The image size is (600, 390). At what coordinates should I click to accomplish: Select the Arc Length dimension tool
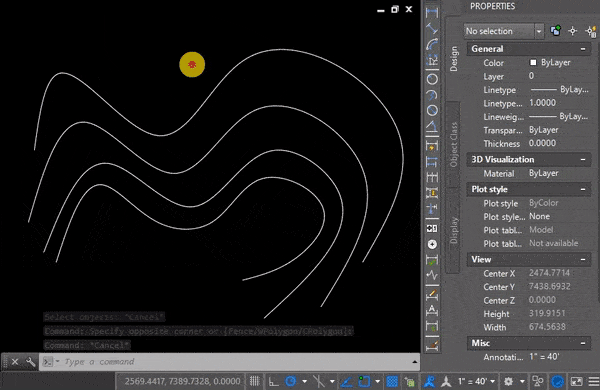click(x=432, y=44)
